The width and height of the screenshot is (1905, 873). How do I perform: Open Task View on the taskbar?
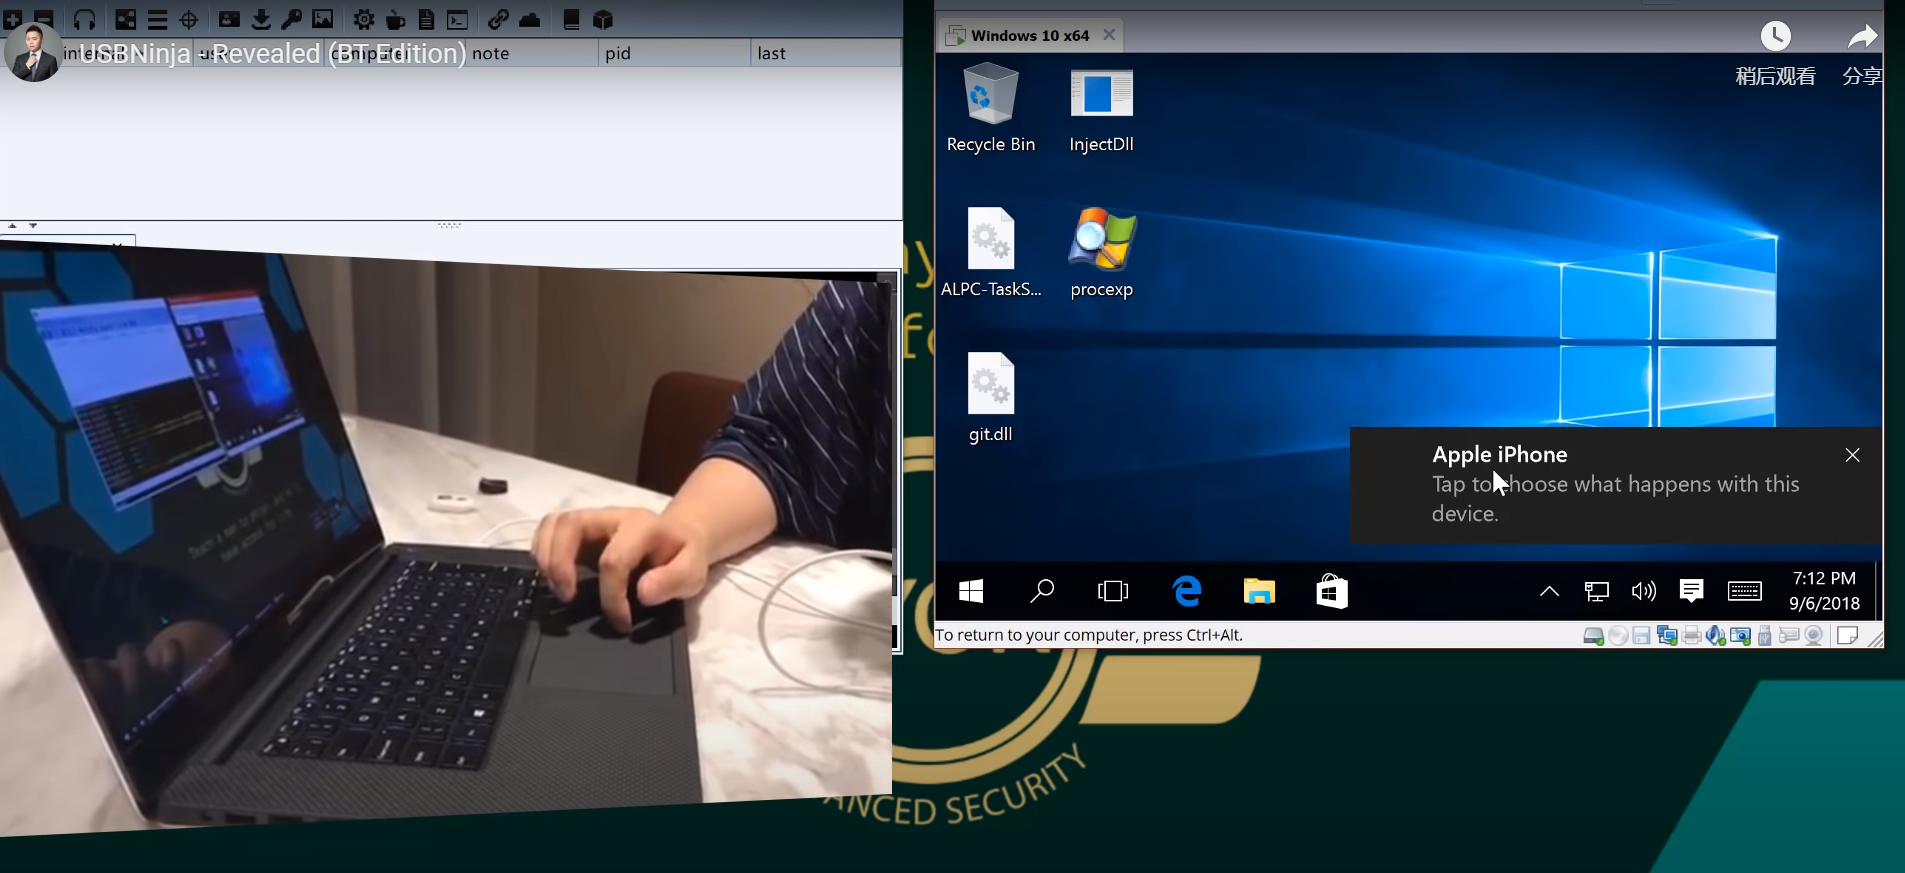(x=1113, y=591)
